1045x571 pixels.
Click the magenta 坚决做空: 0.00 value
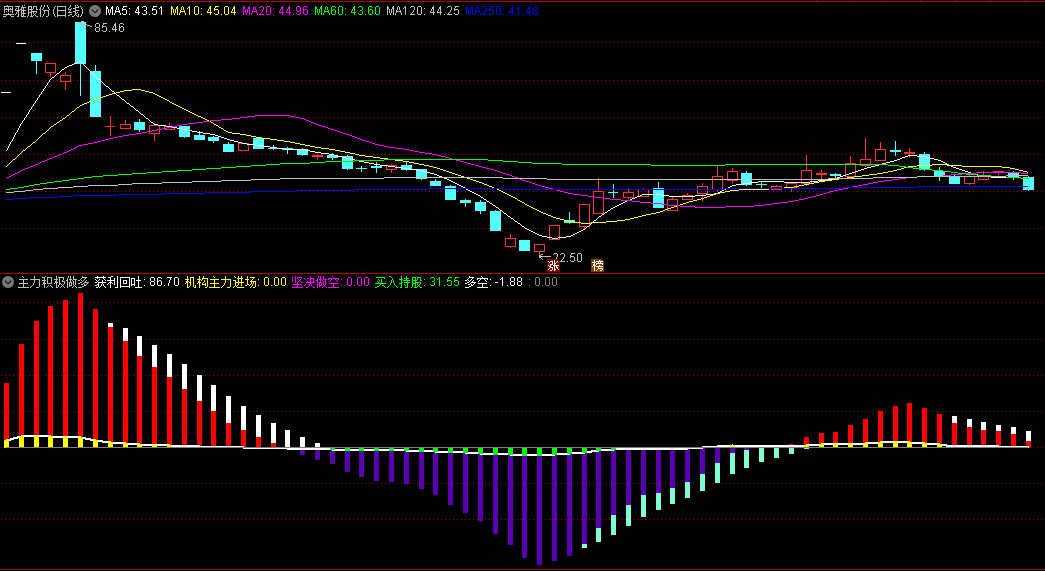[x=331, y=282]
